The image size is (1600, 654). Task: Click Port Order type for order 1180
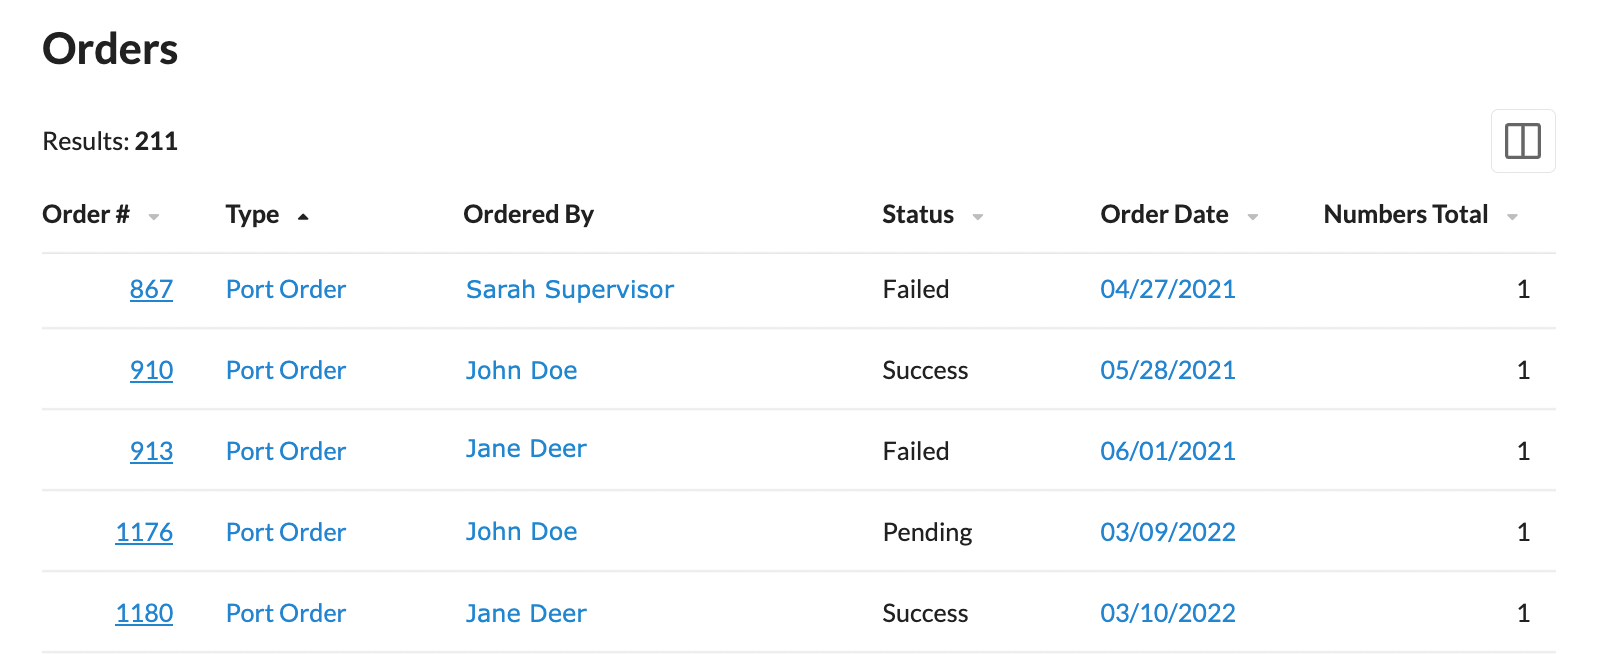(x=286, y=613)
